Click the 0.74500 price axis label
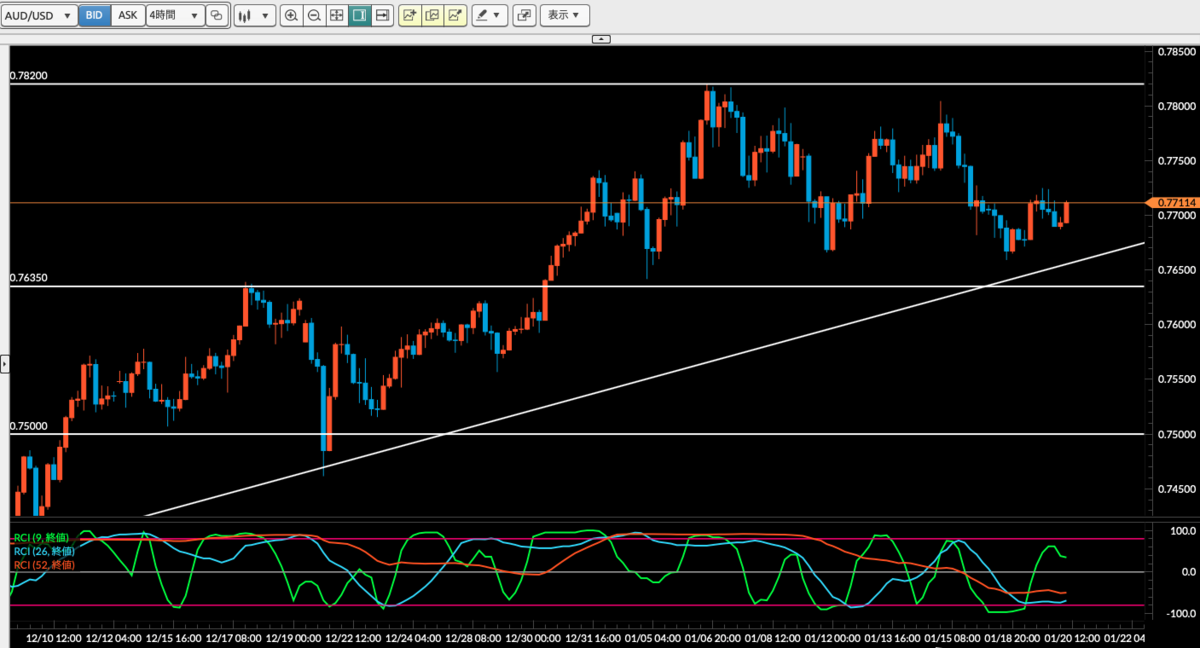 [x=1175, y=489]
